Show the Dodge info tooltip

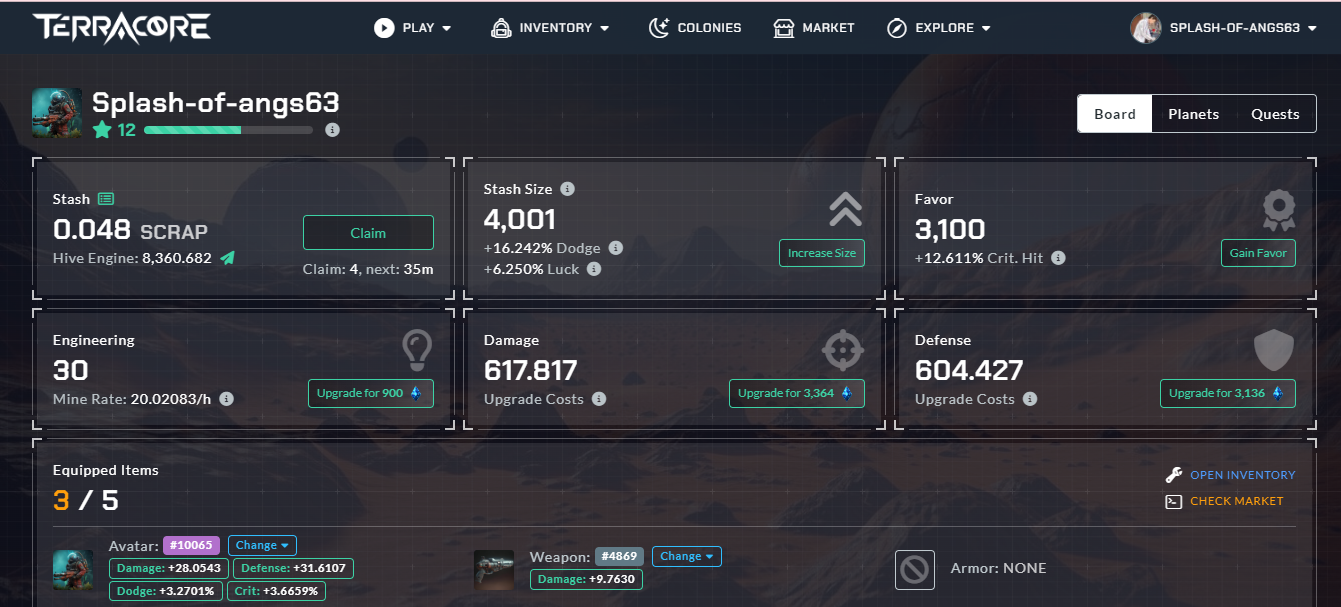pos(616,248)
